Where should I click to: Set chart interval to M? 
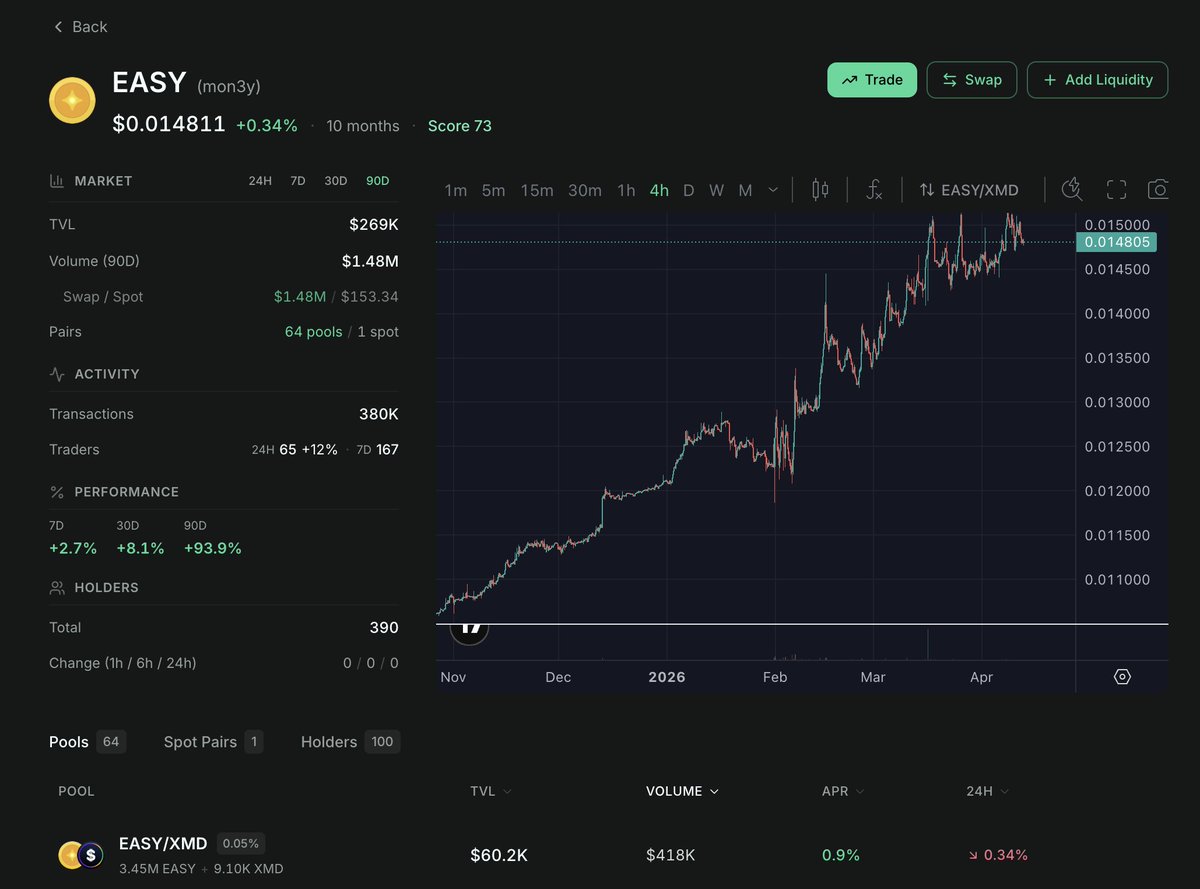click(745, 190)
